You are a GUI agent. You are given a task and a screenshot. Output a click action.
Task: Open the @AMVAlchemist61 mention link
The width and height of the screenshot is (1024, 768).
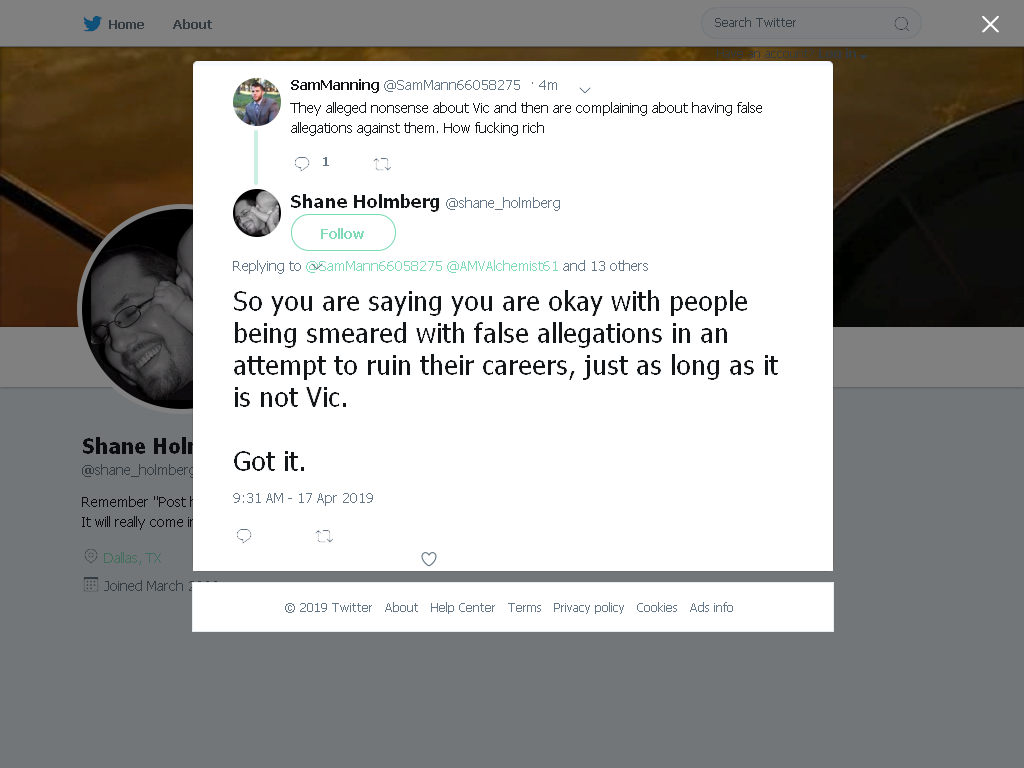coord(502,266)
